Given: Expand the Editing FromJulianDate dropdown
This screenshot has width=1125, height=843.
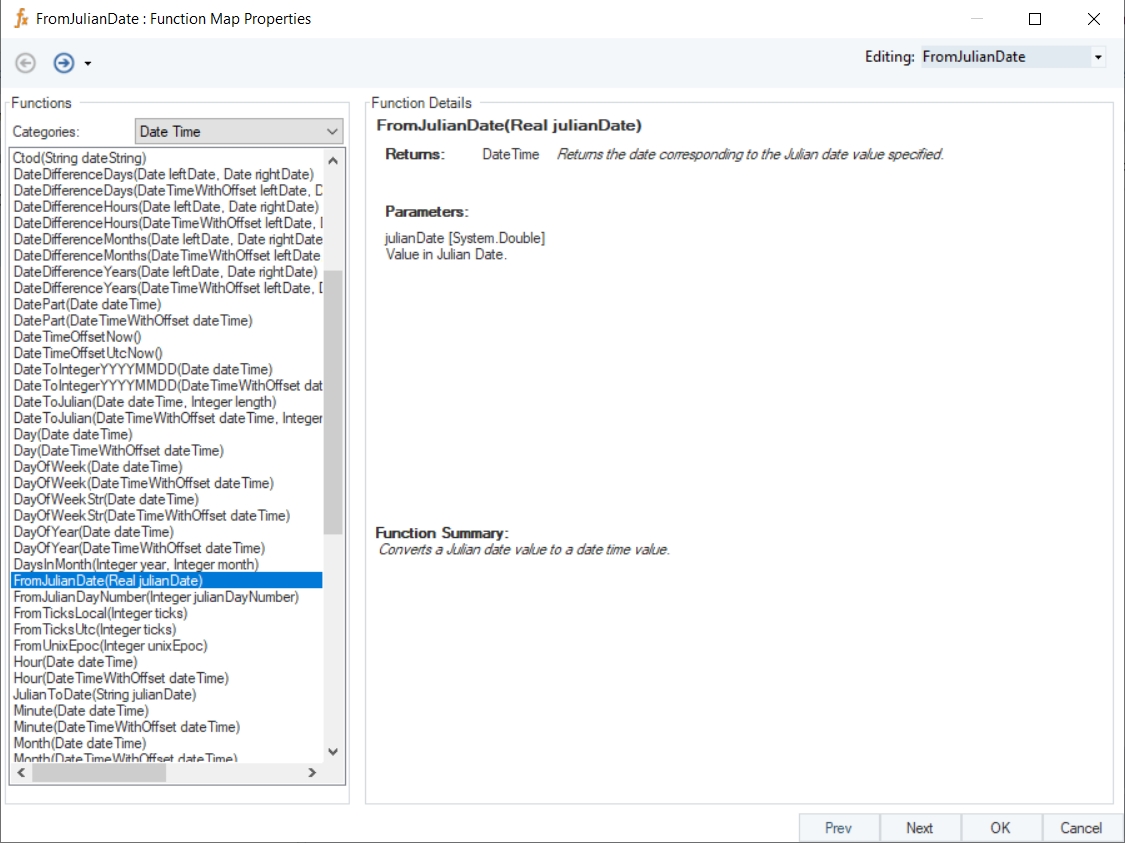Looking at the screenshot, I should click(1098, 57).
